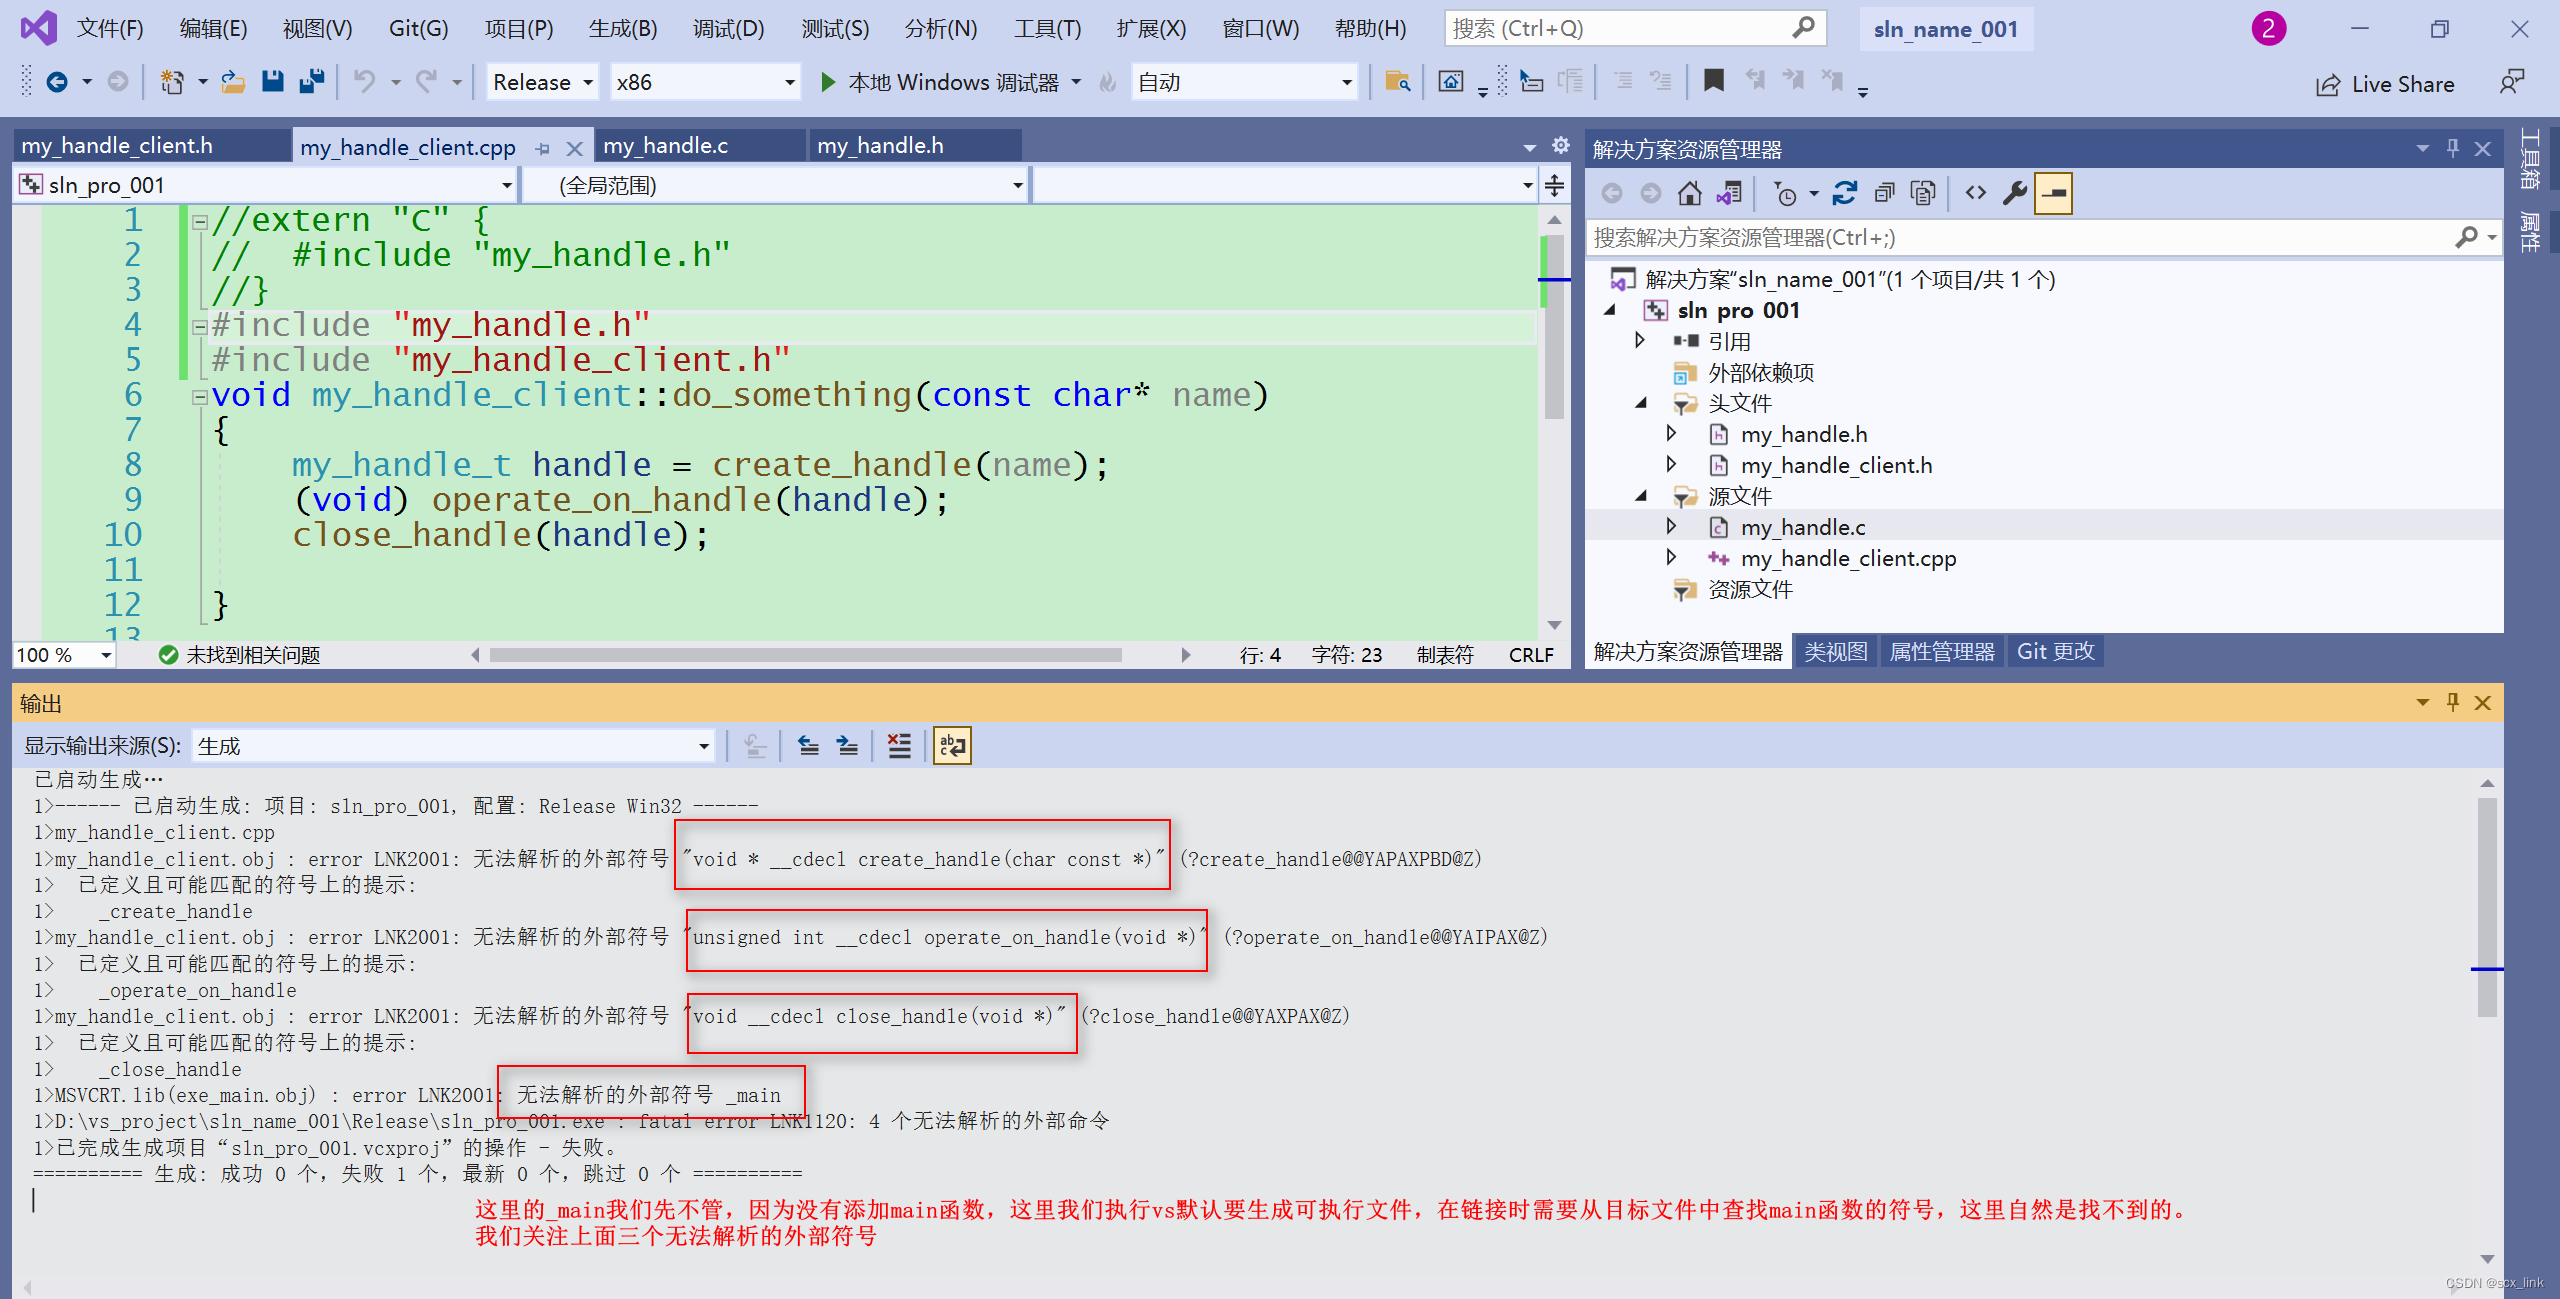Switch to the my_handle.c editor tab
Image resolution: width=2560 pixels, height=1299 pixels.
(666, 146)
